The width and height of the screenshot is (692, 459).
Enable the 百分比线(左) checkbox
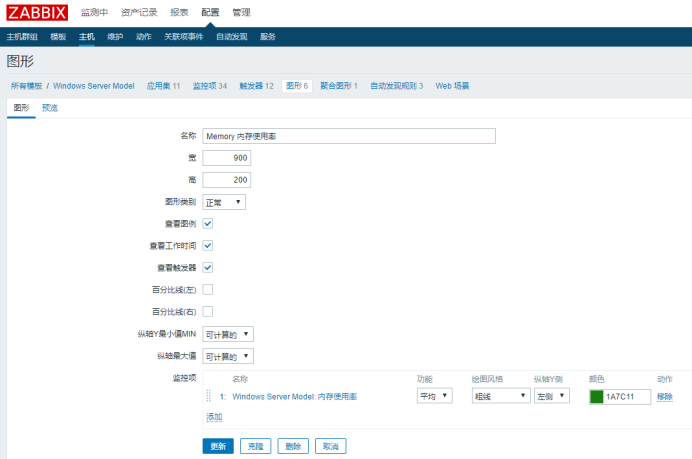(207, 290)
